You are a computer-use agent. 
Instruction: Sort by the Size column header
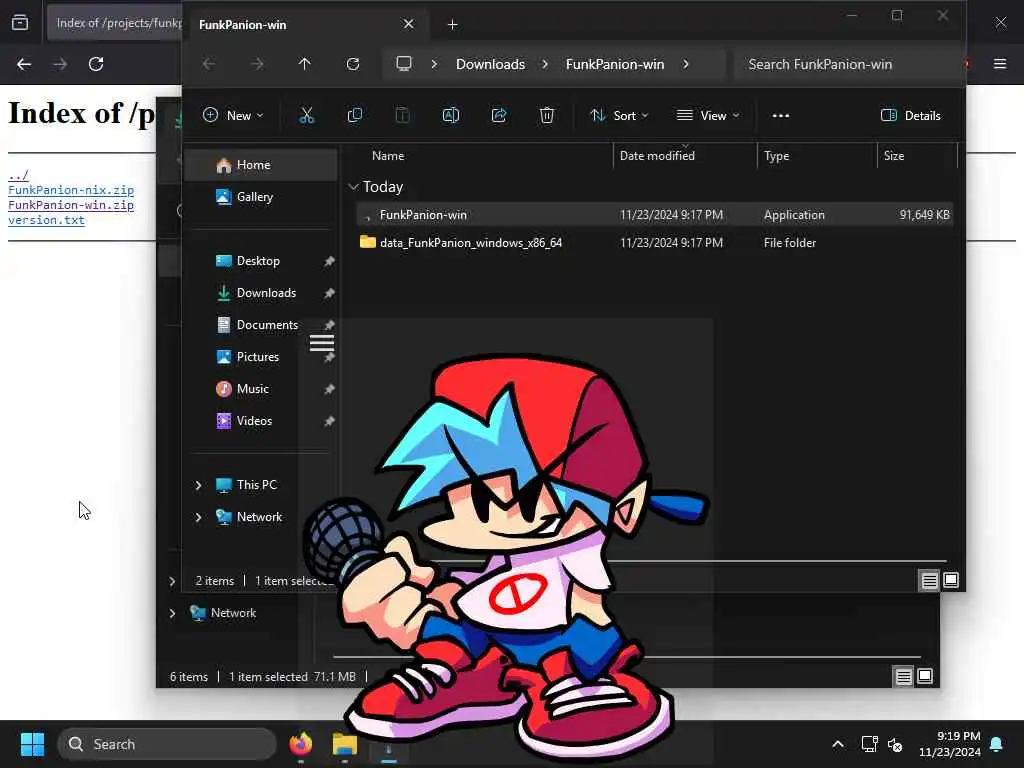pos(894,155)
